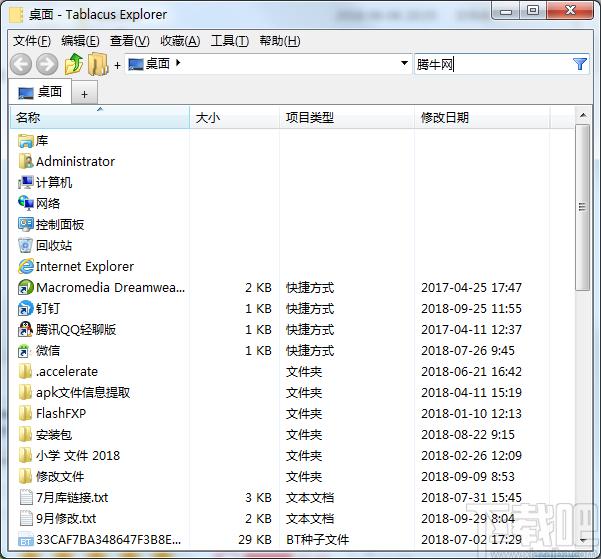Screen dimensions: 601x559
Task: Click the filter funnel icon
Action: tap(580, 64)
